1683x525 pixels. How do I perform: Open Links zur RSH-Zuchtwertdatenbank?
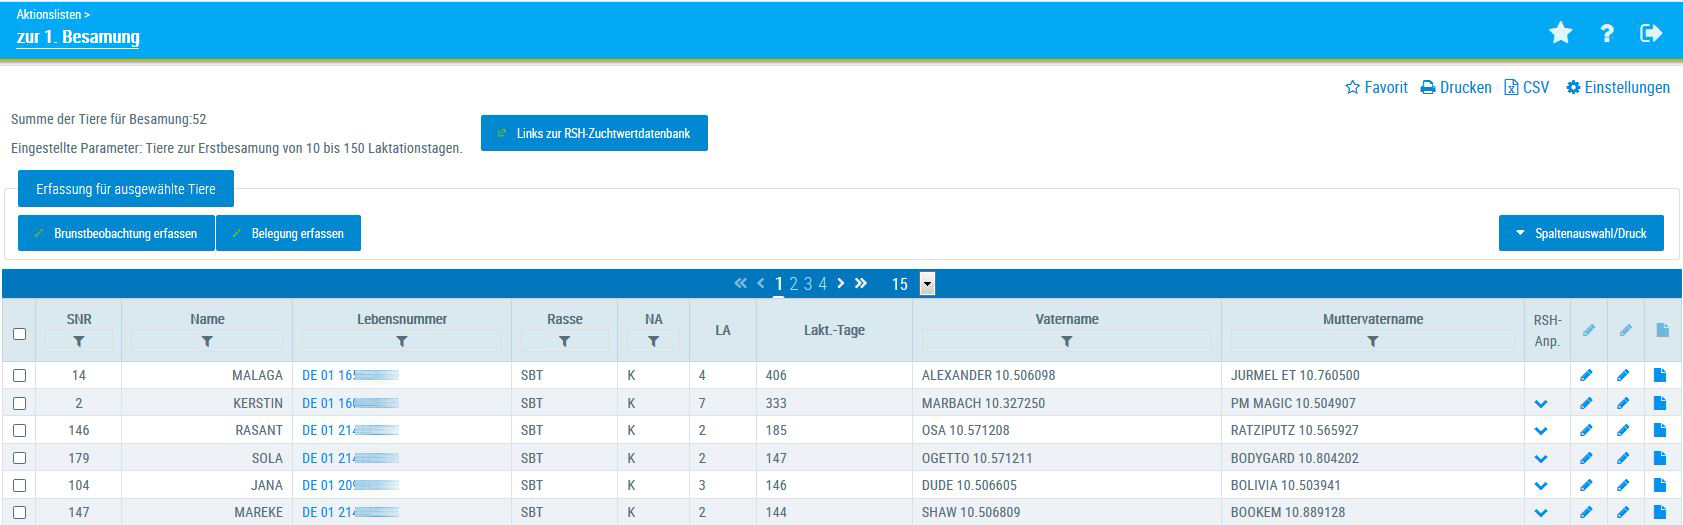point(594,133)
